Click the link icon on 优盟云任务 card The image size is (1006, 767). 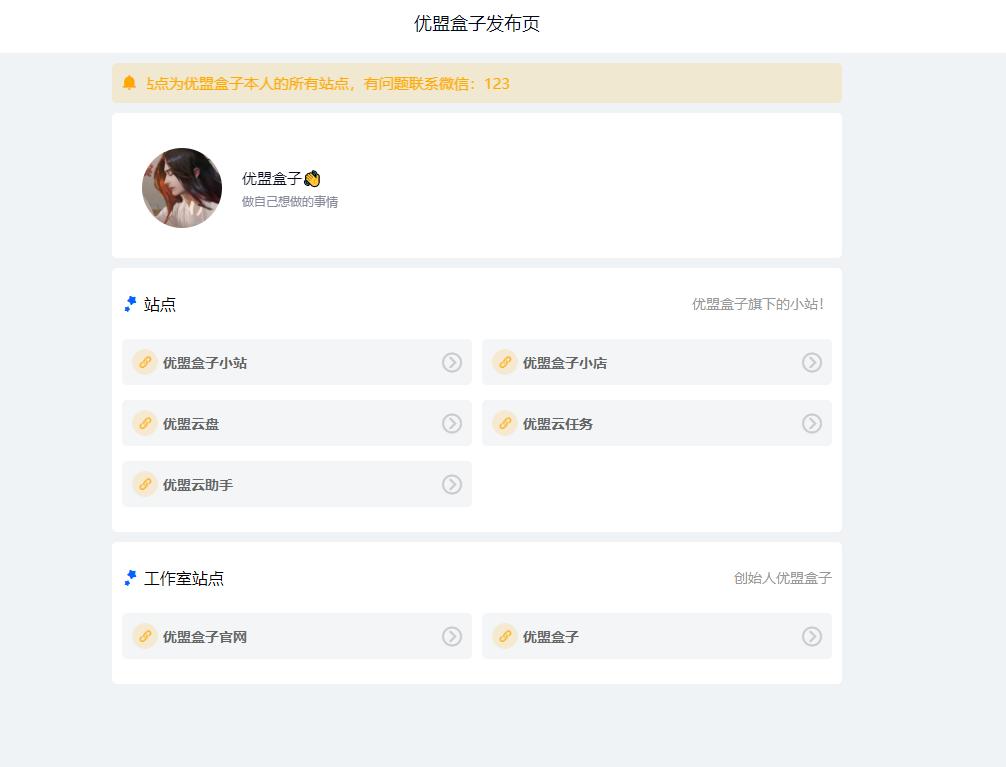click(504, 423)
